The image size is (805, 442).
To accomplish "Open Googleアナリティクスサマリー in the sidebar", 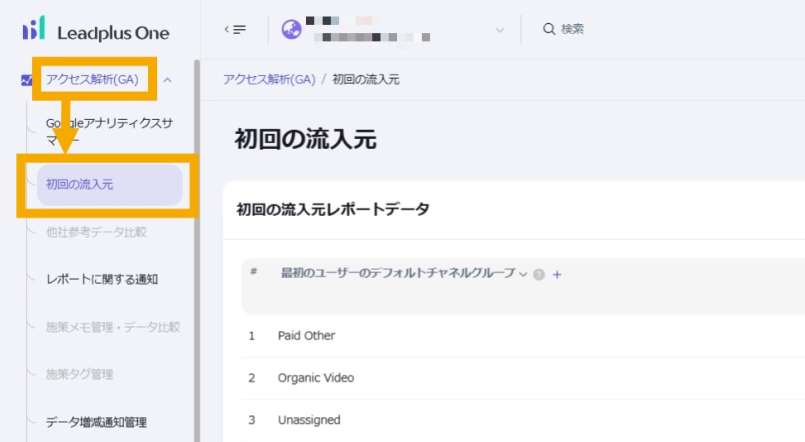I will [108, 132].
